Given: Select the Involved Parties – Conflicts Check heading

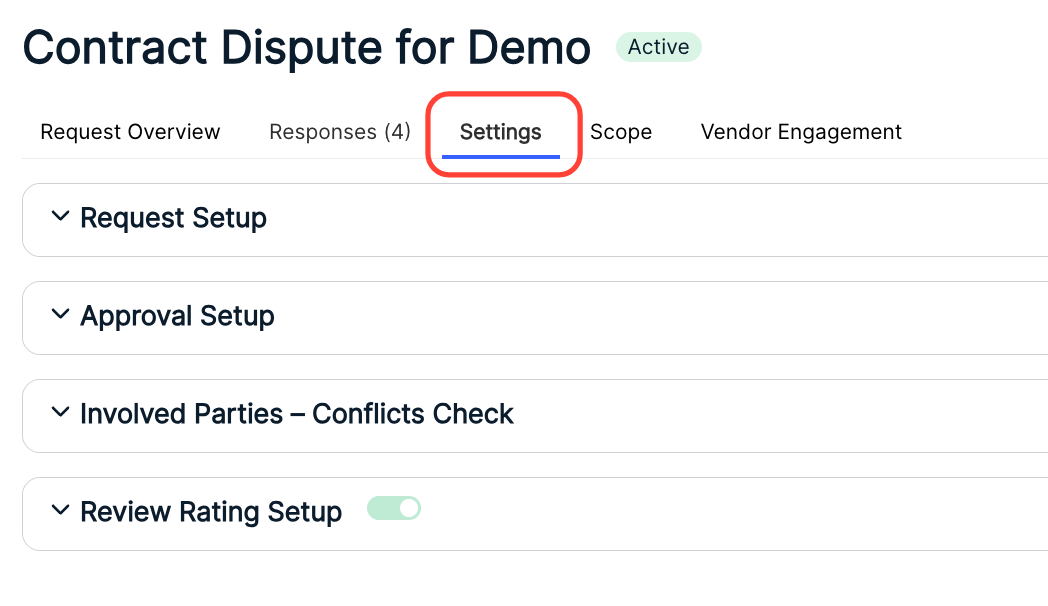Looking at the screenshot, I should 297,414.
